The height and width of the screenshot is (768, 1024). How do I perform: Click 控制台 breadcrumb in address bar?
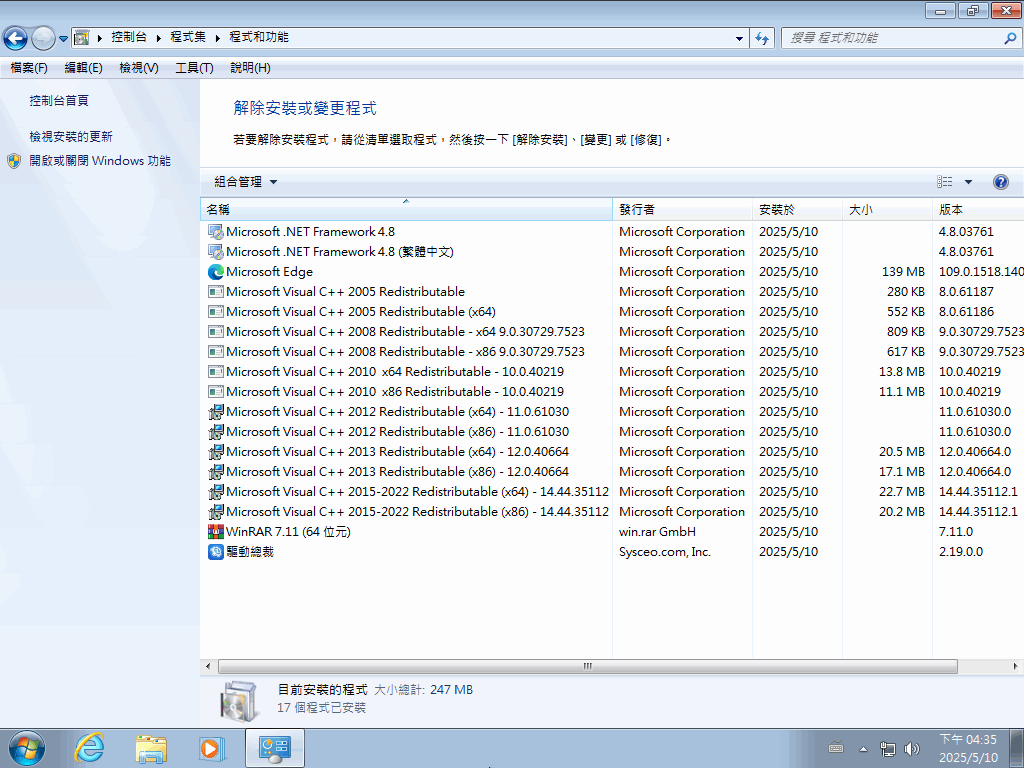pyautogui.click(x=129, y=37)
